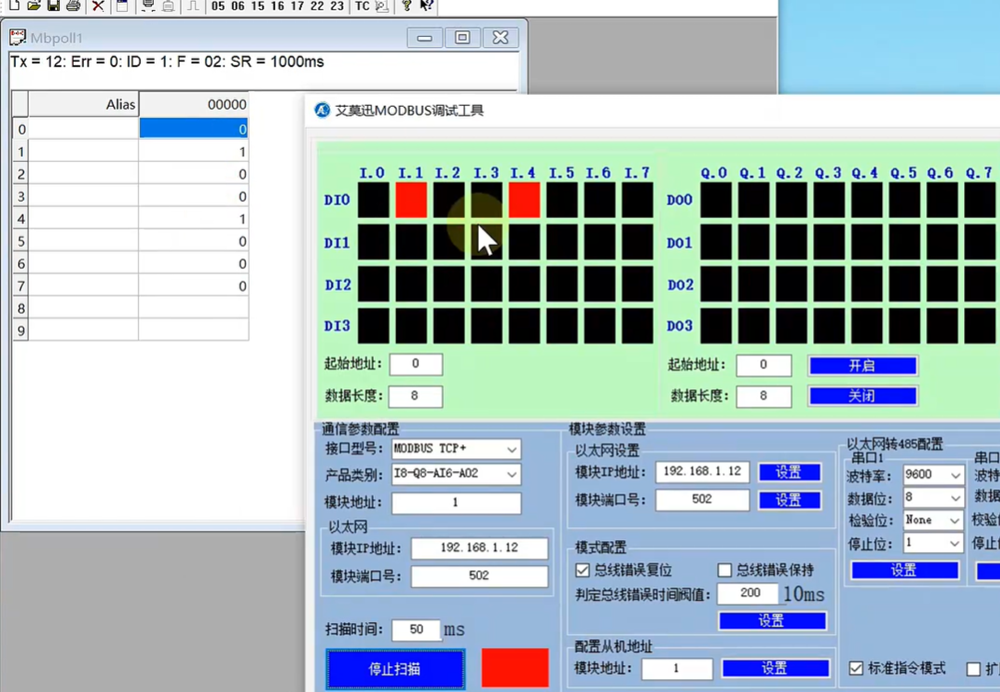Image resolution: width=1000 pixels, height=692 pixels.
Task: Click the Open file toolbar icon
Action: click(34, 6)
